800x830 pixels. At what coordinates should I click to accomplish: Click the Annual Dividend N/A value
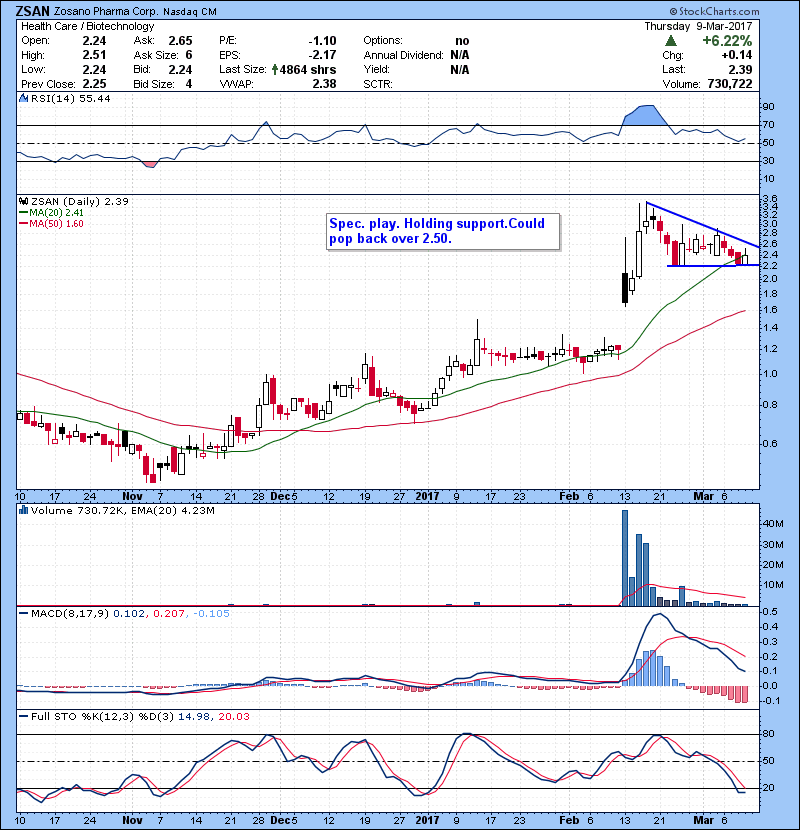[460, 55]
